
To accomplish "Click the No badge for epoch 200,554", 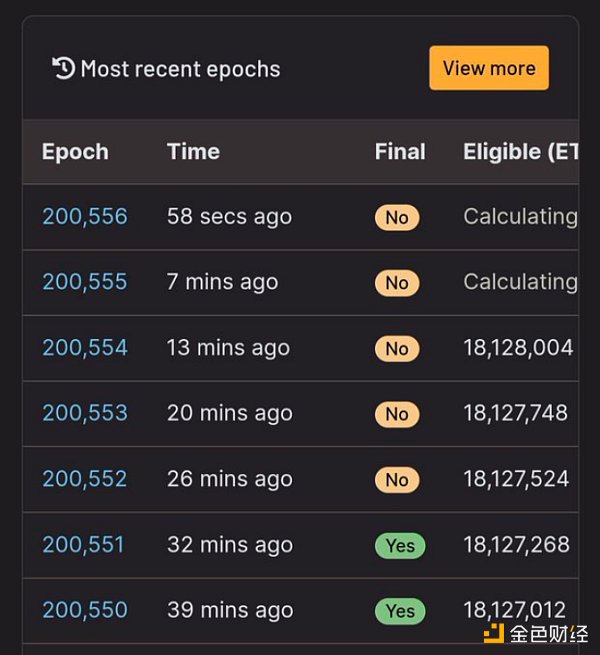I will (x=397, y=349).
